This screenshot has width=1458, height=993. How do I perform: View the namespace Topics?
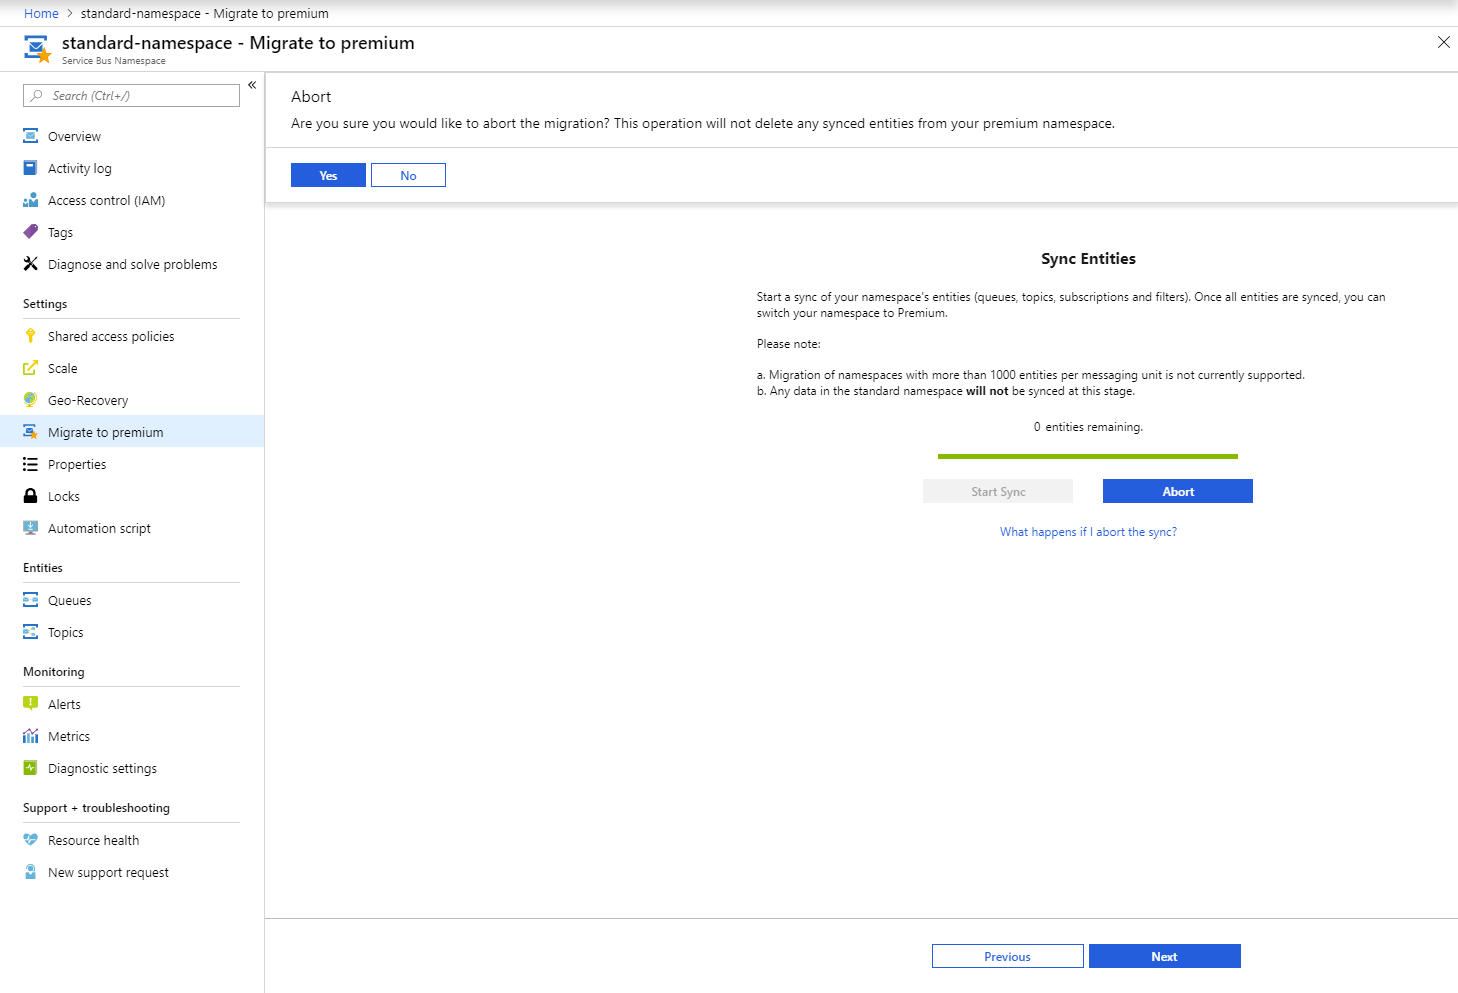[65, 632]
